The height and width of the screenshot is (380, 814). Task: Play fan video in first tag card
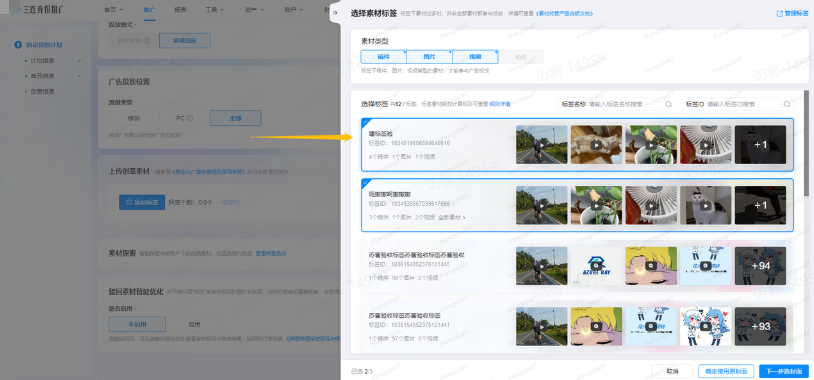pos(706,145)
